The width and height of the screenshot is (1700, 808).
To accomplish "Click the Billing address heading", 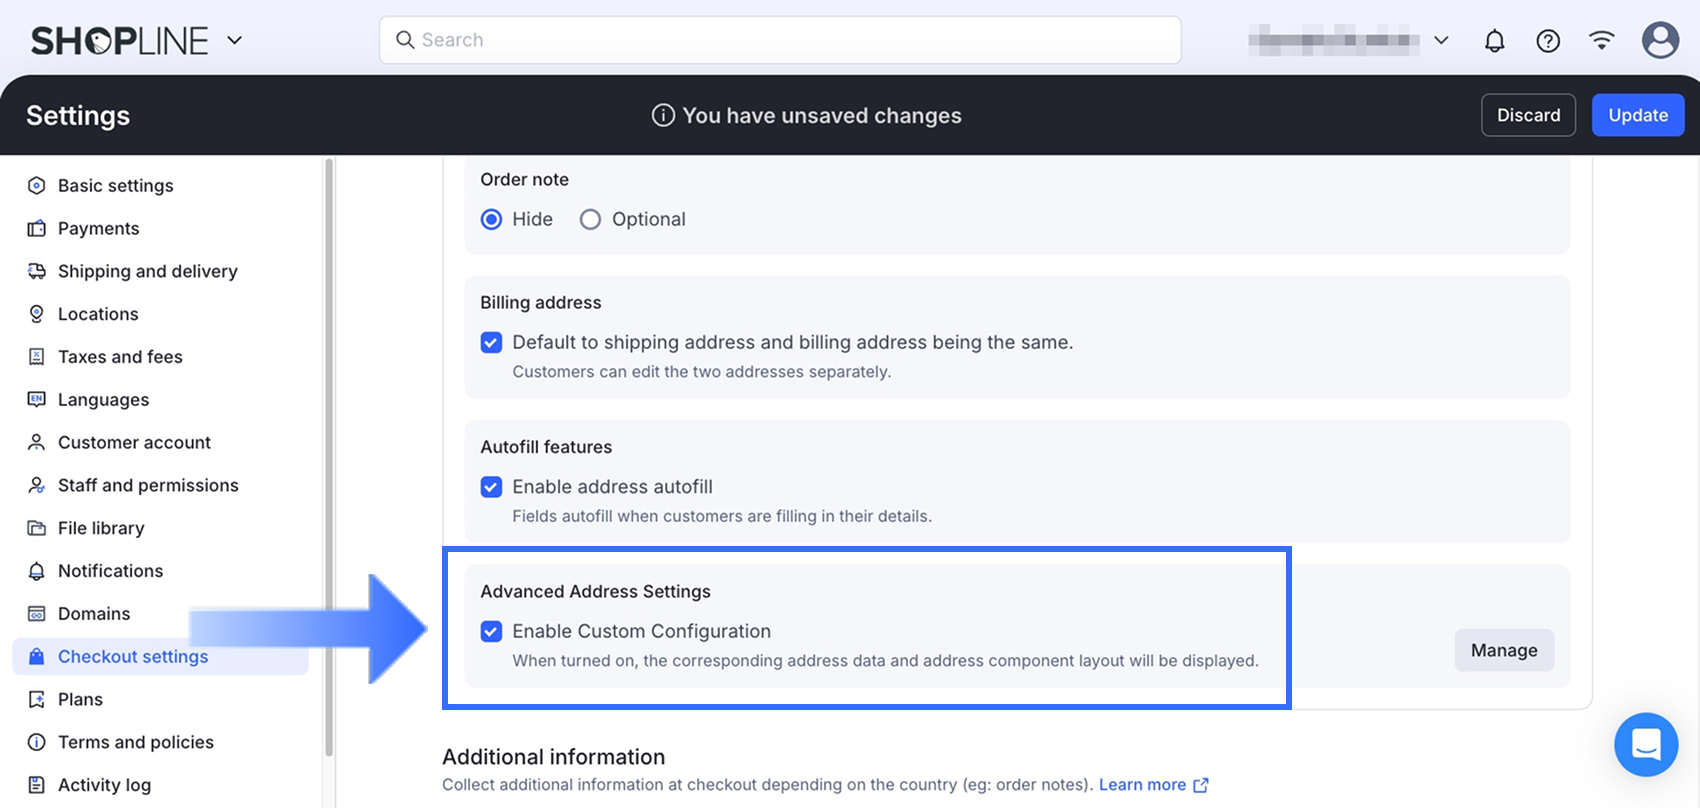I will (541, 302).
